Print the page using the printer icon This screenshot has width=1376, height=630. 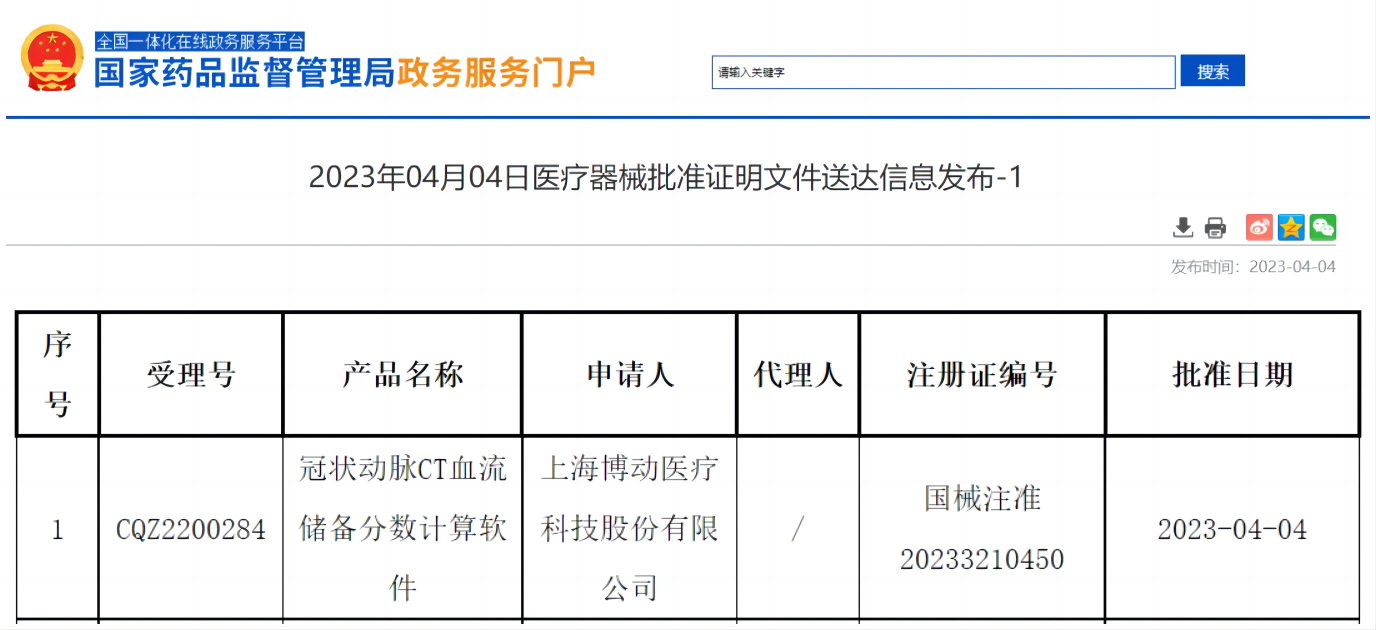[1215, 228]
